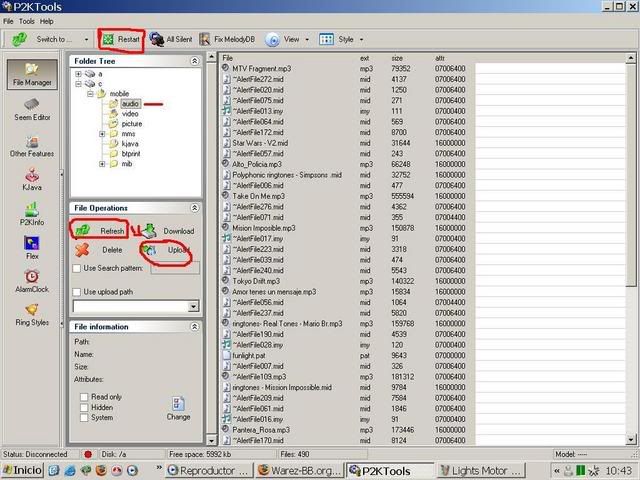
Task: Open the upload path combo box dropdown
Action: click(x=193, y=306)
